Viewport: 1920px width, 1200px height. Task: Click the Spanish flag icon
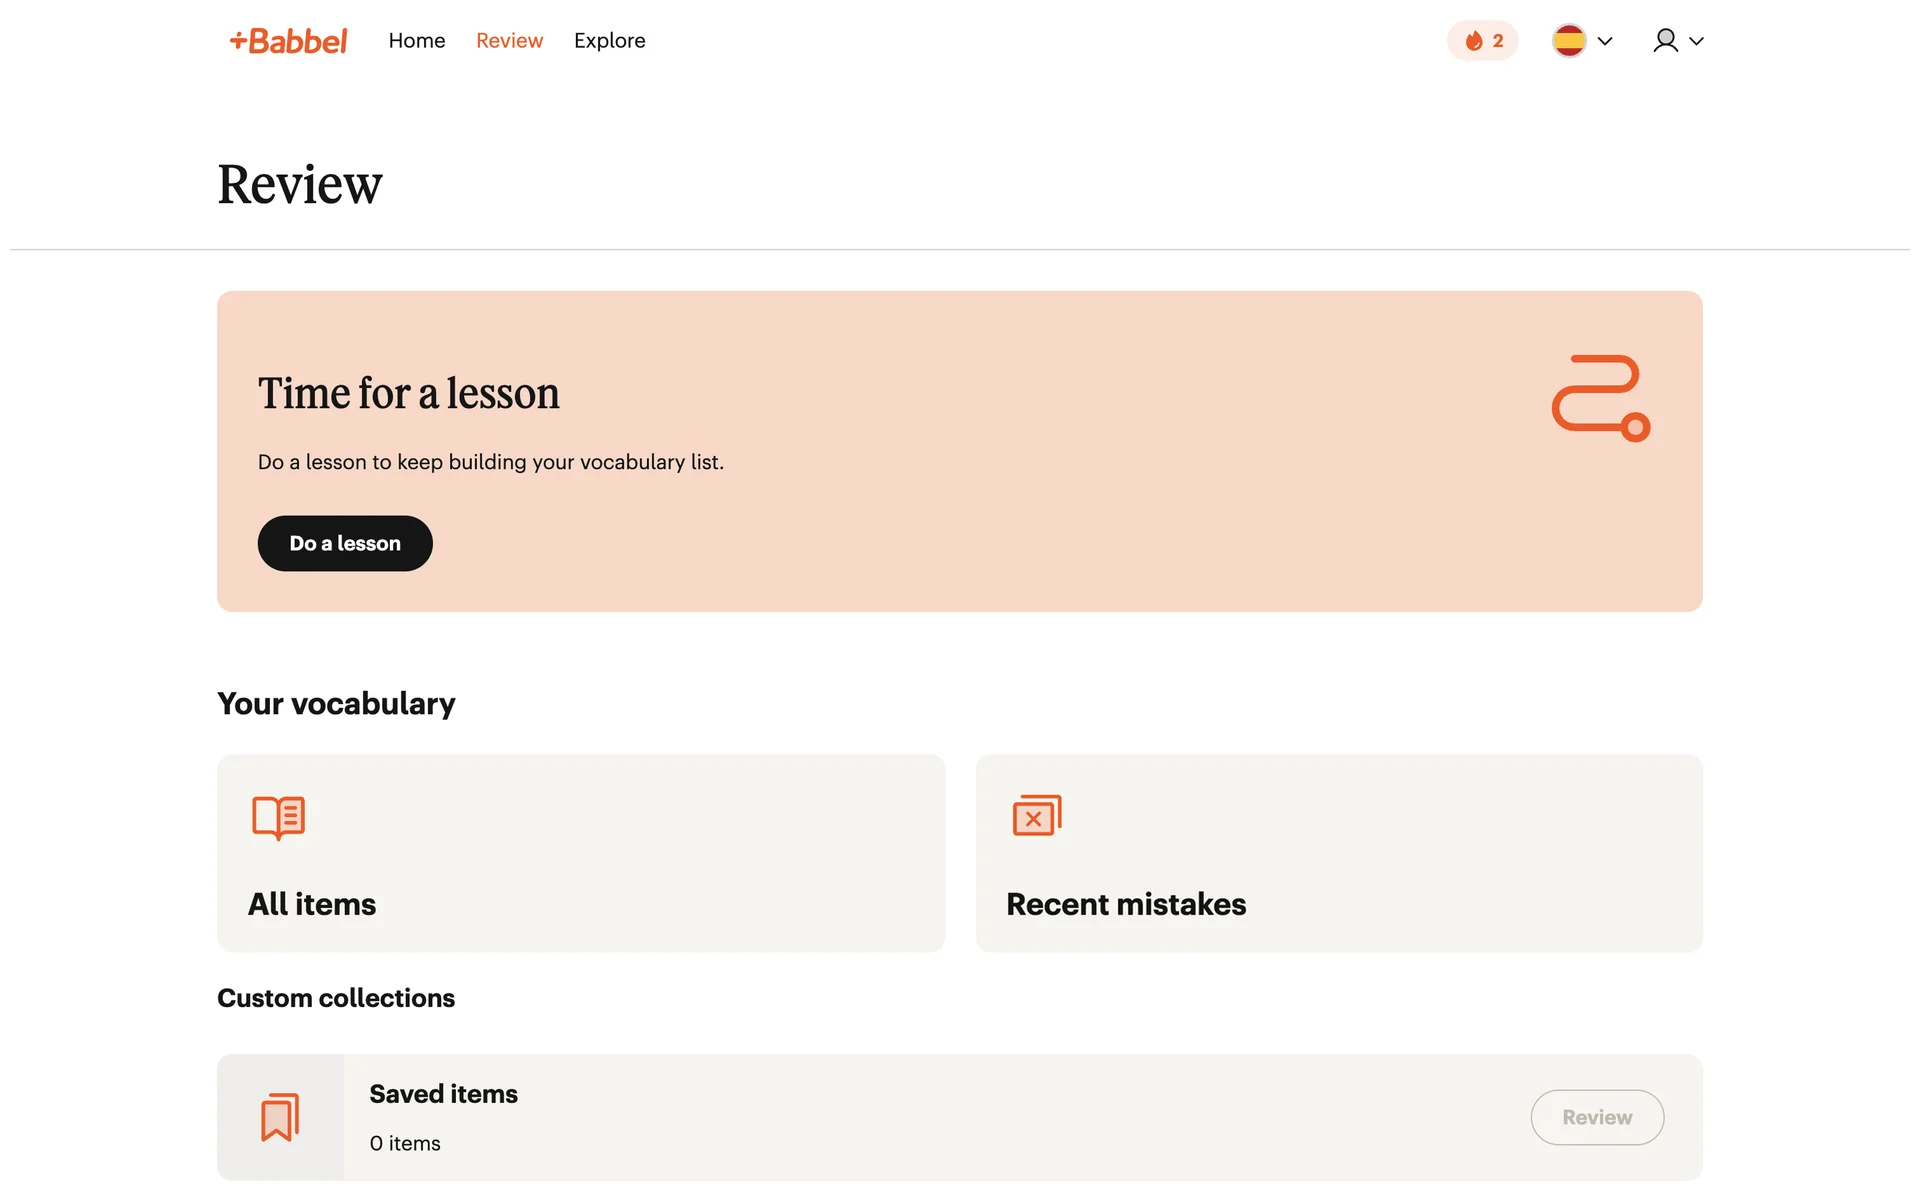1568,41
